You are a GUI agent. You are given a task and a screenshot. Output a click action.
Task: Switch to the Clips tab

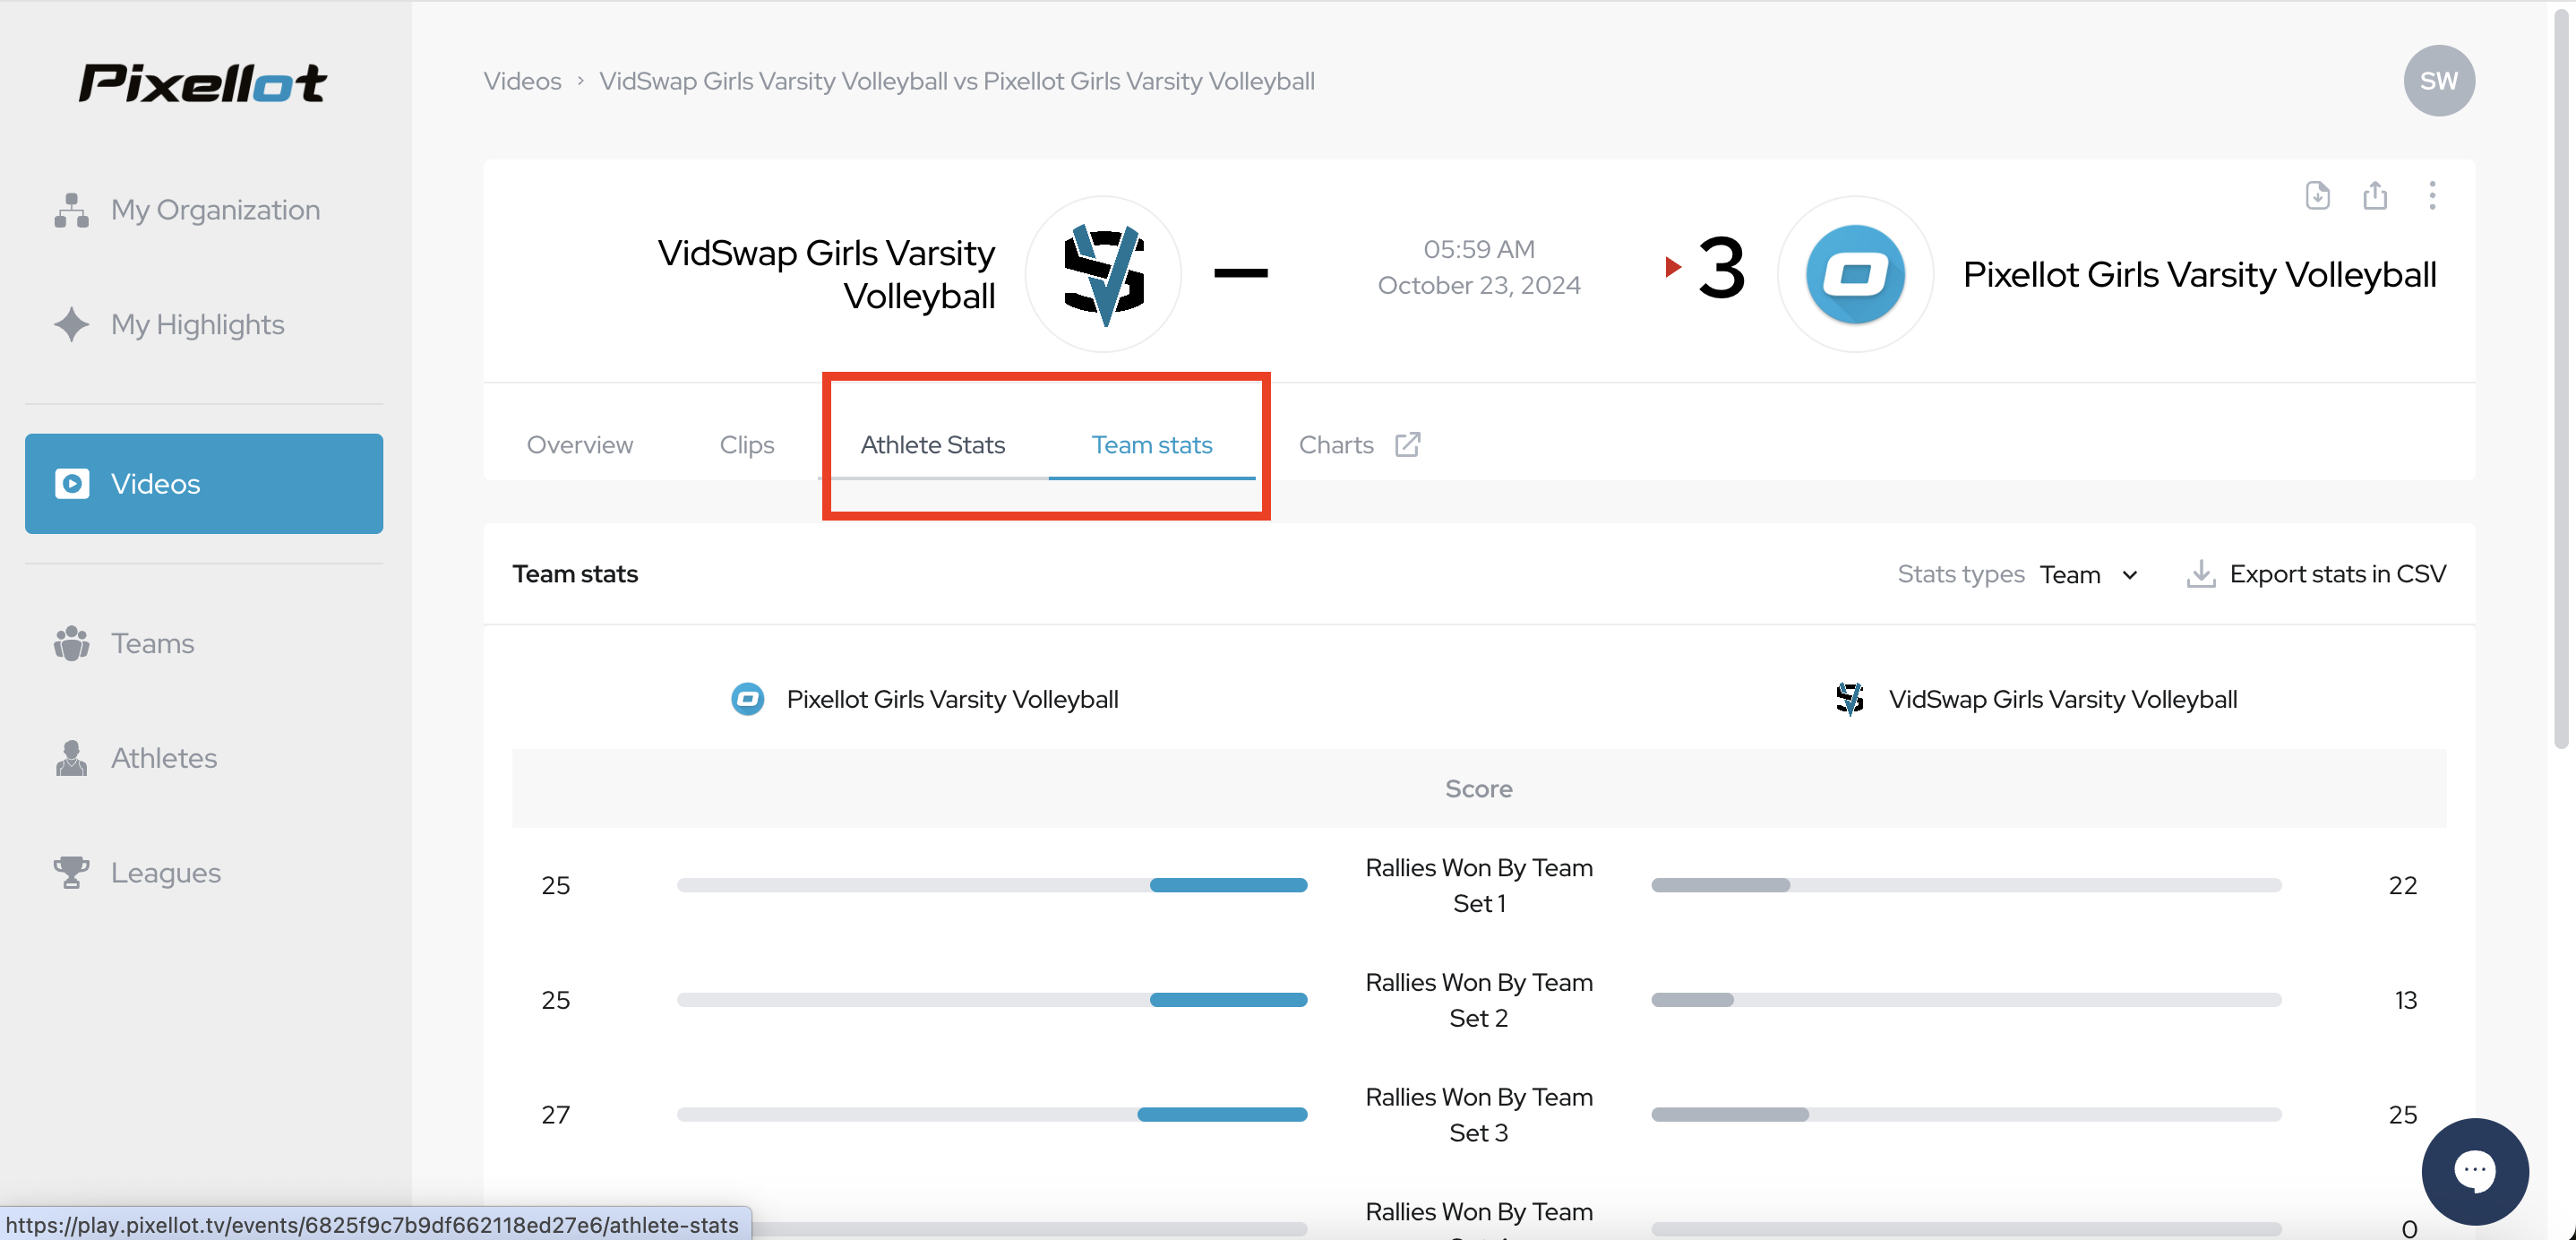[x=746, y=445]
